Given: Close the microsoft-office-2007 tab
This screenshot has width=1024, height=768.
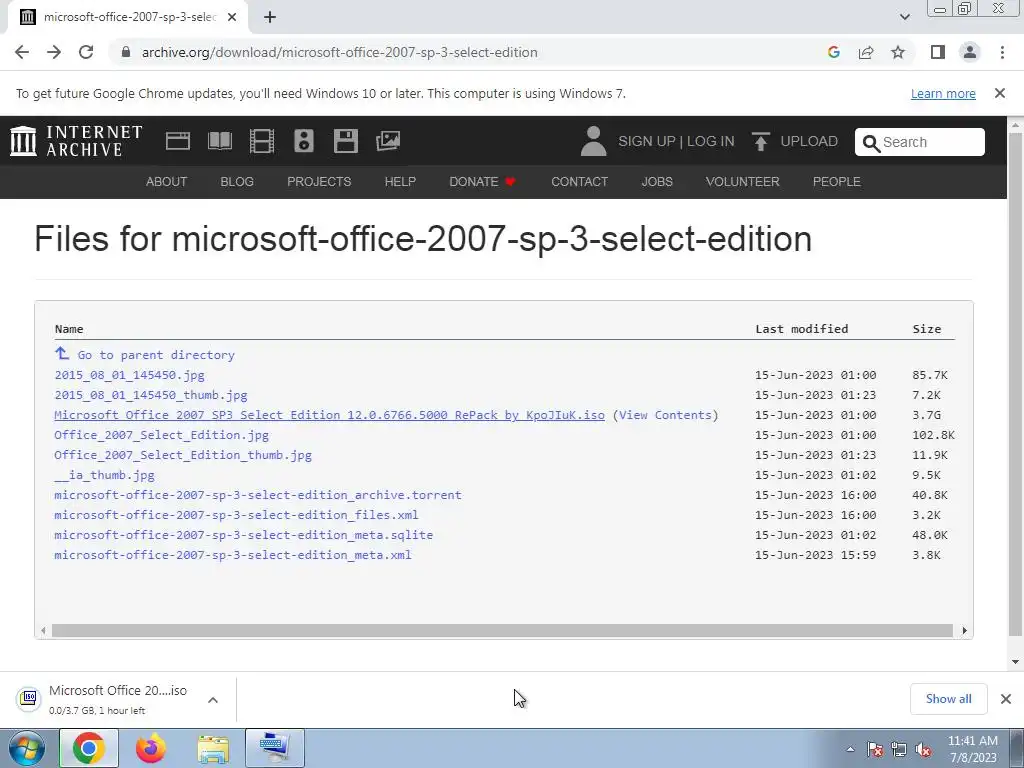Looking at the screenshot, I should point(232,18).
